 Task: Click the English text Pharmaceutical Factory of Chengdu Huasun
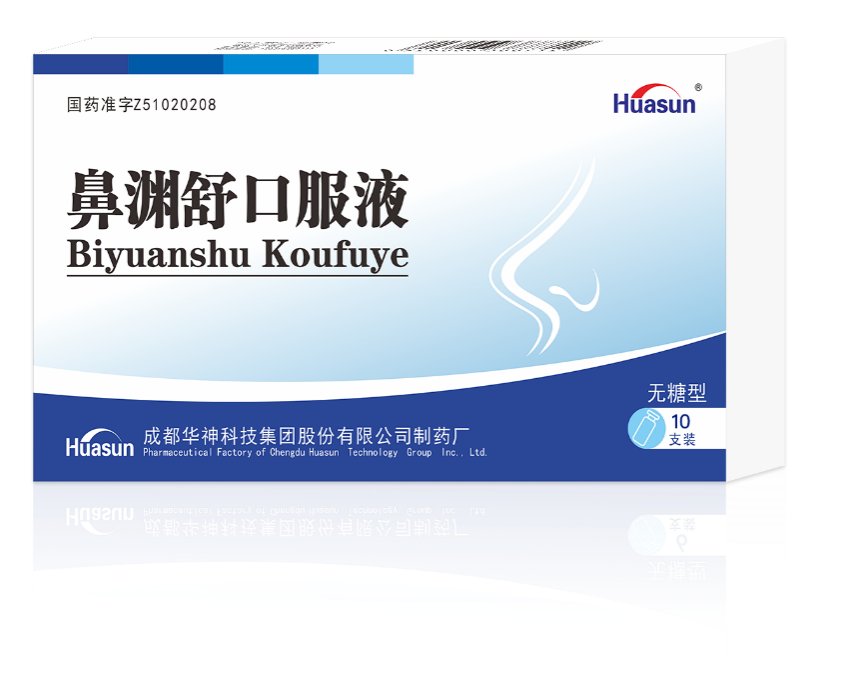(241, 452)
